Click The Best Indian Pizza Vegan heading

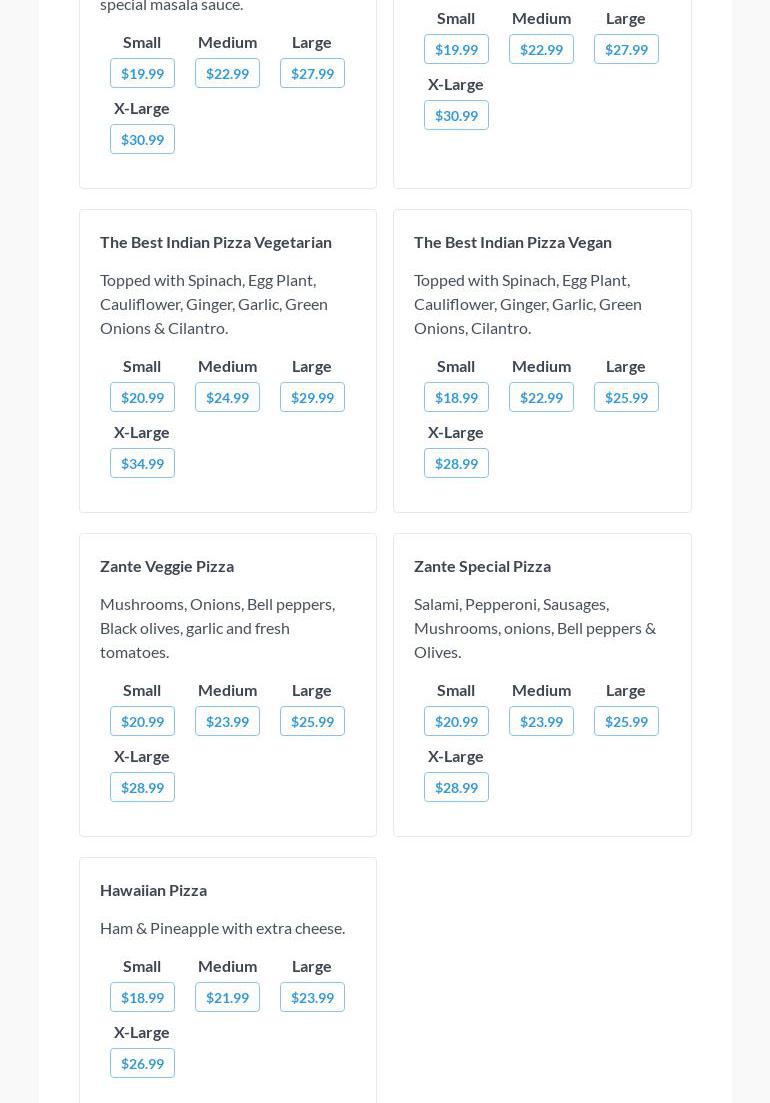[x=512, y=242]
